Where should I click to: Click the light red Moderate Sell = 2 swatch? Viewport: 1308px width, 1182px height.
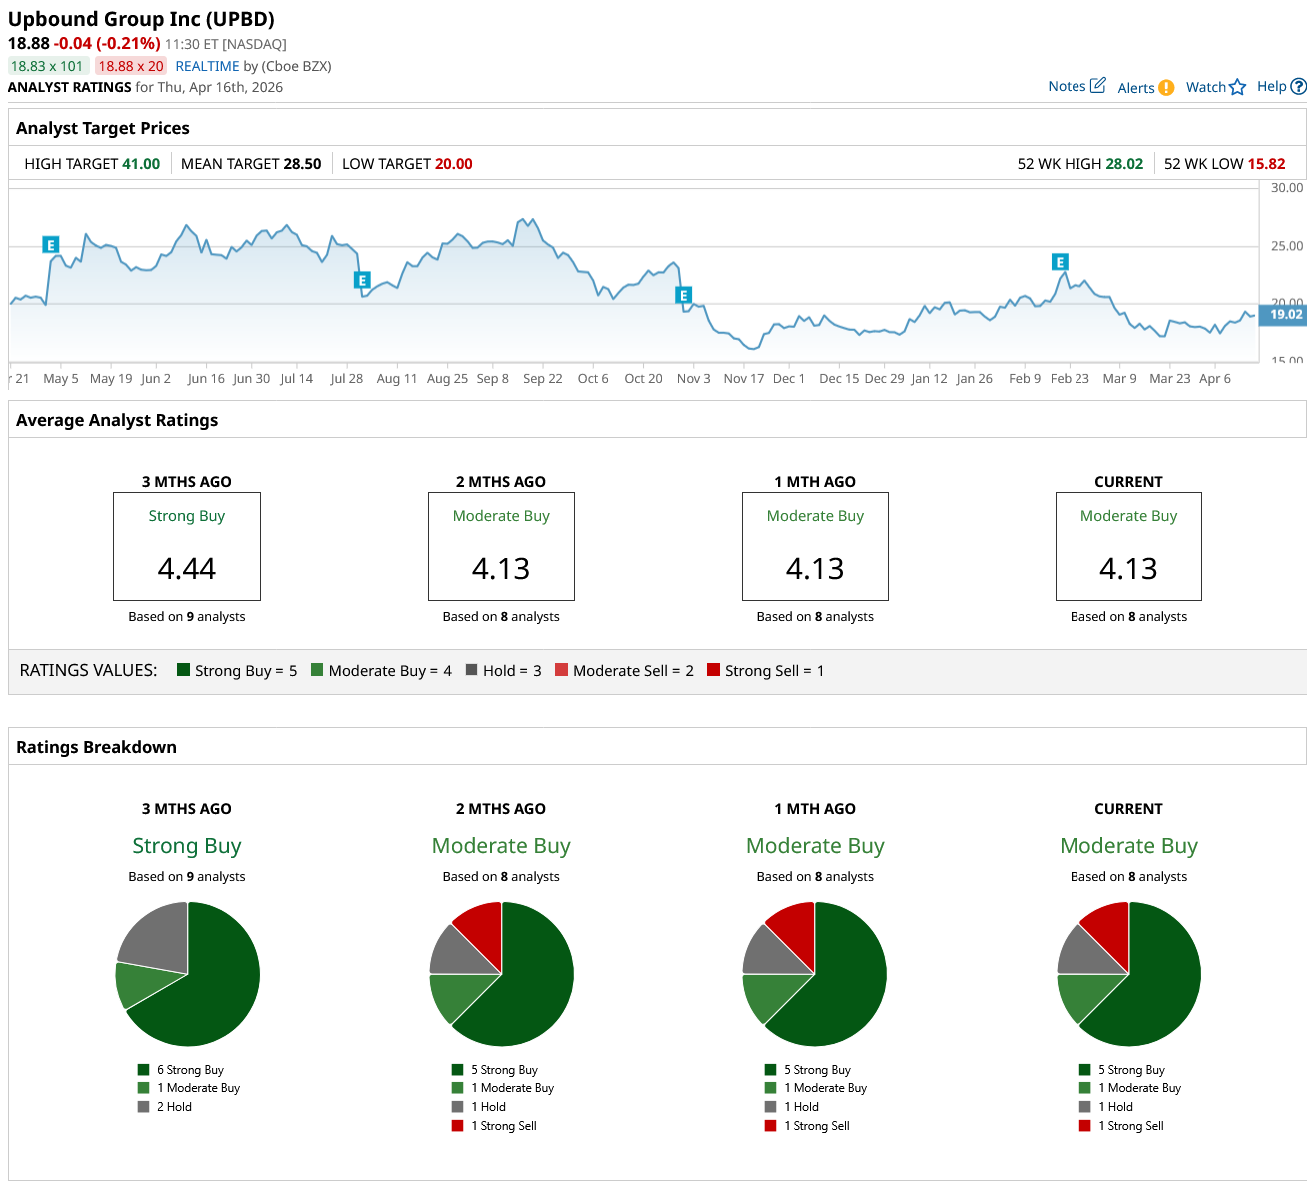coord(561,670)
